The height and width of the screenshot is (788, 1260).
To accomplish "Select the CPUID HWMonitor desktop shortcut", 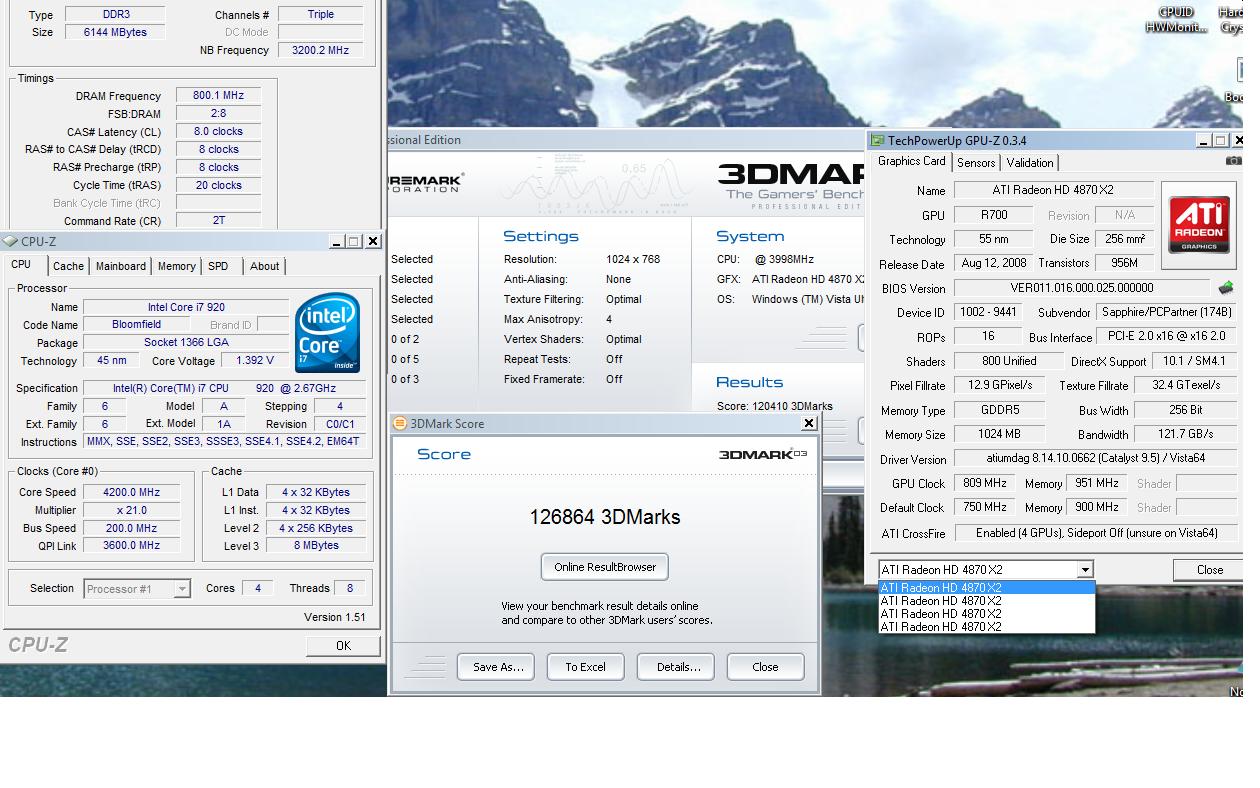I will 1176,19.
